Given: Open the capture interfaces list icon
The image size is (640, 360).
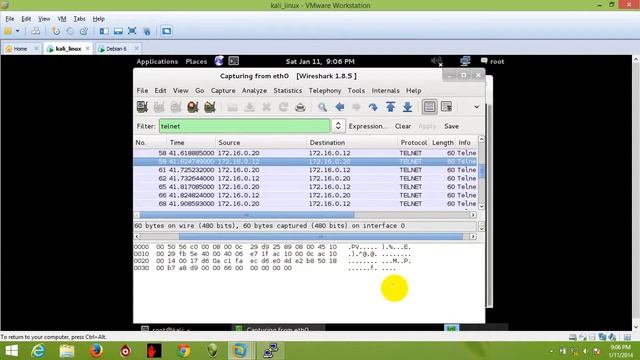Looking at the screenshot, I should (142, 107).
